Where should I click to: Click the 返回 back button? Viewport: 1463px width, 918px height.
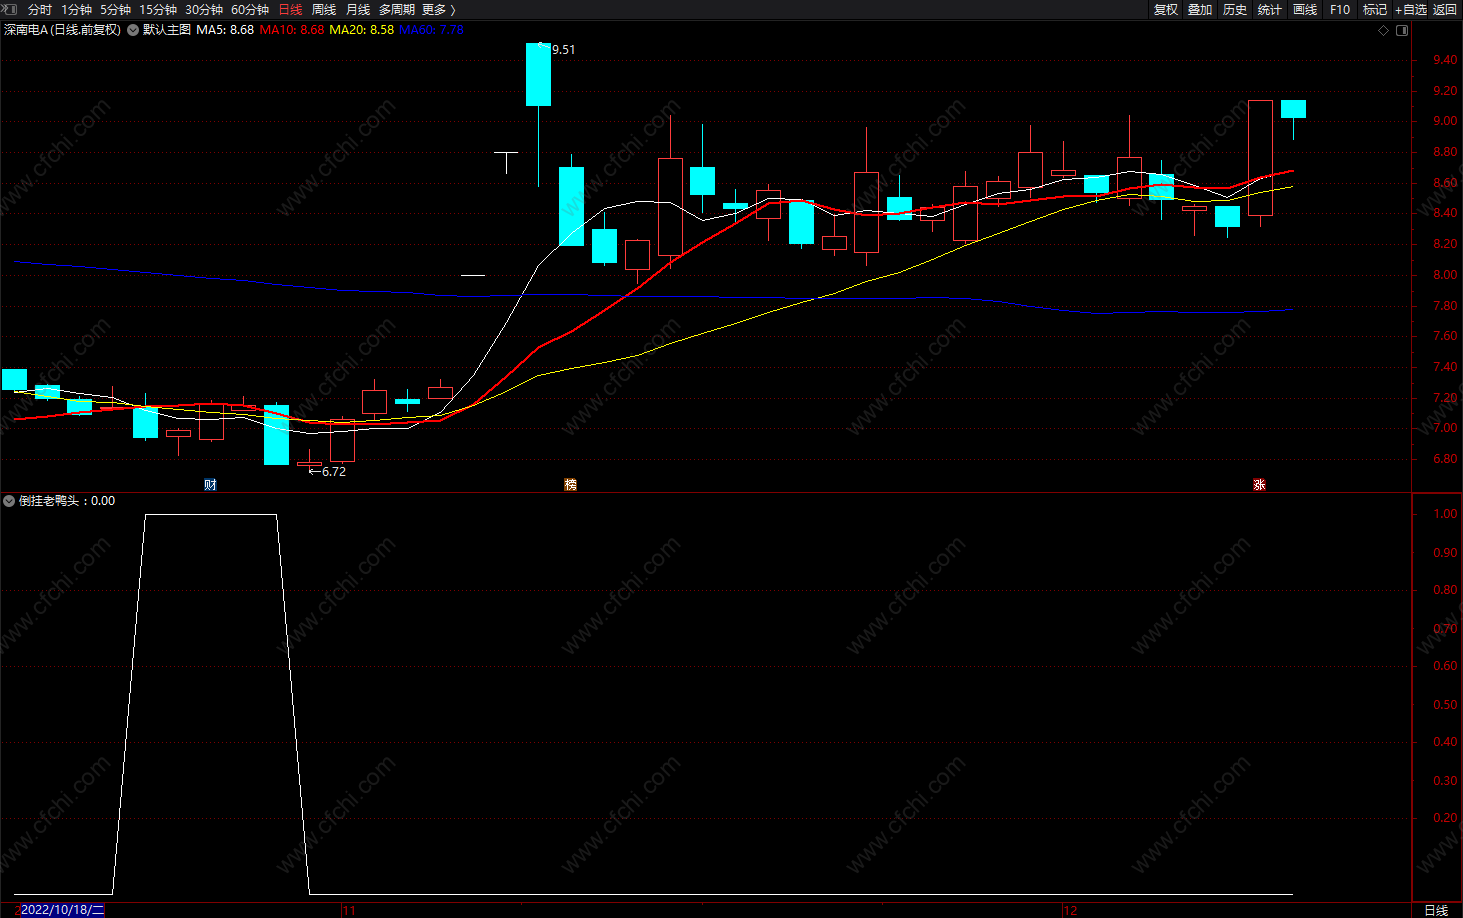click(x=1445, y=9)
